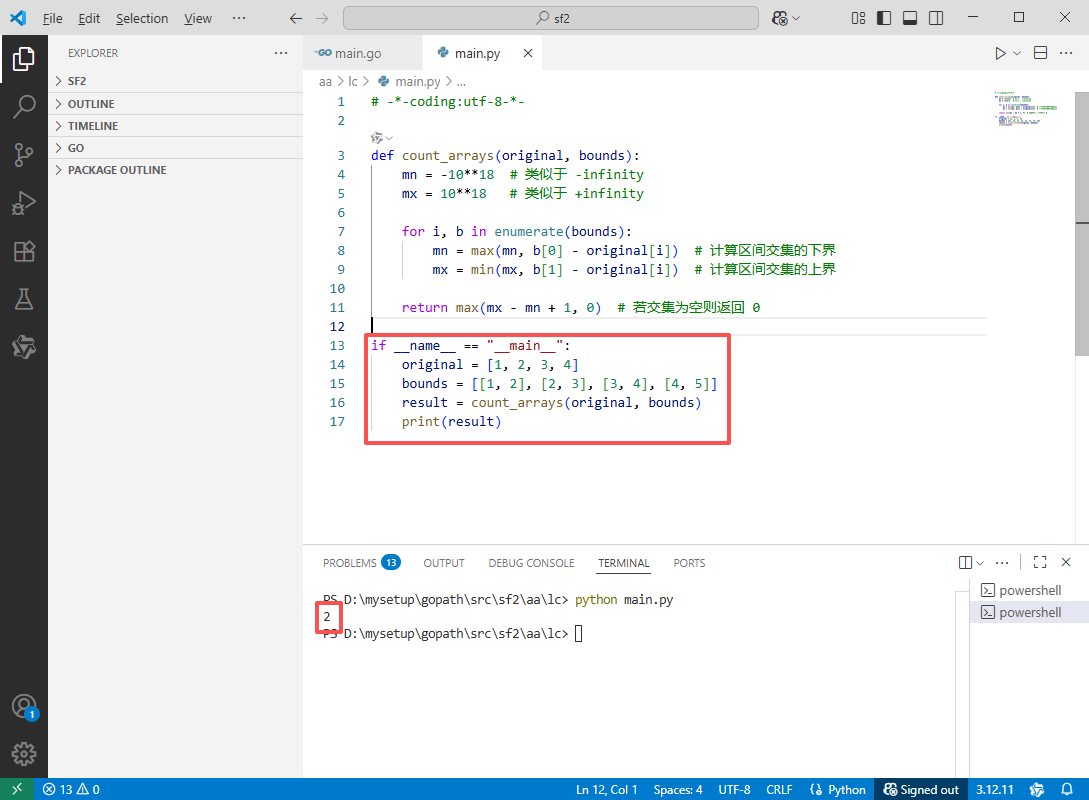Screen dimensions: 1089x800
Task: Close the terminal panel
Action: tap(1066, 562)
